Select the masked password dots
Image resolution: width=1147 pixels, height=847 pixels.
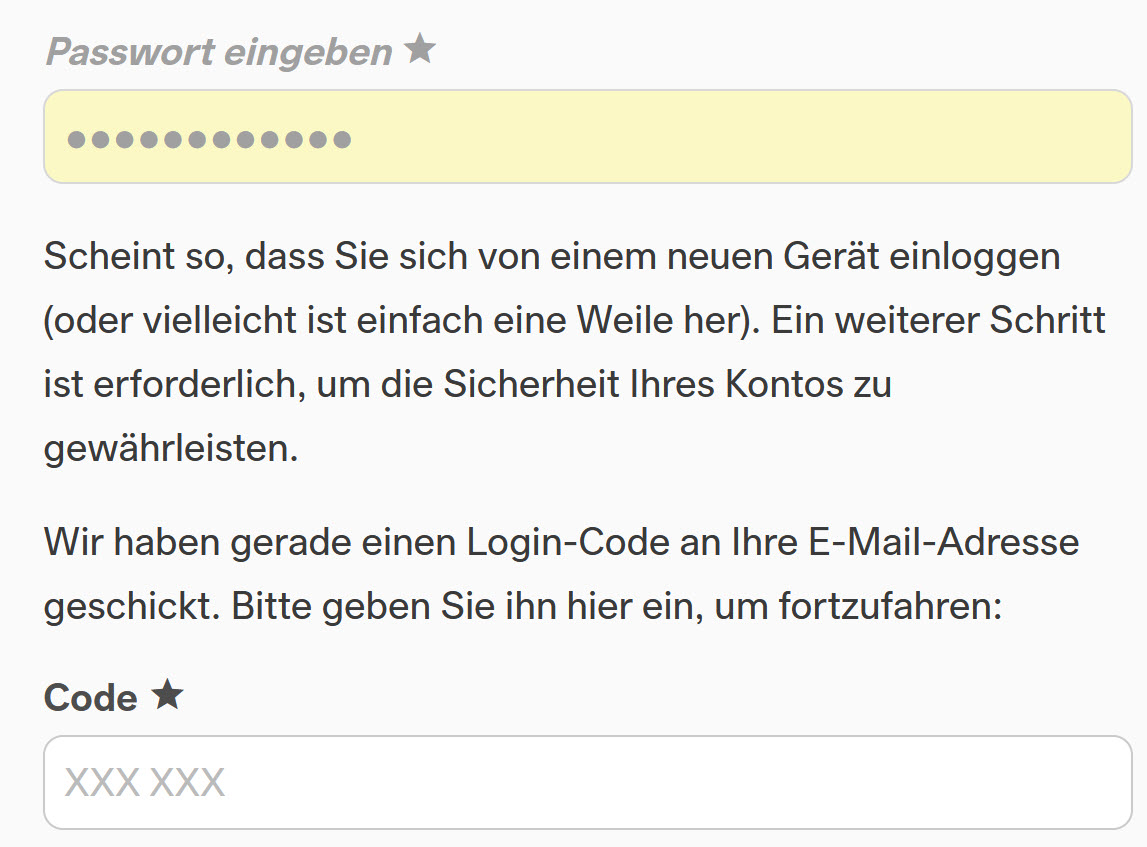(209, 139)
